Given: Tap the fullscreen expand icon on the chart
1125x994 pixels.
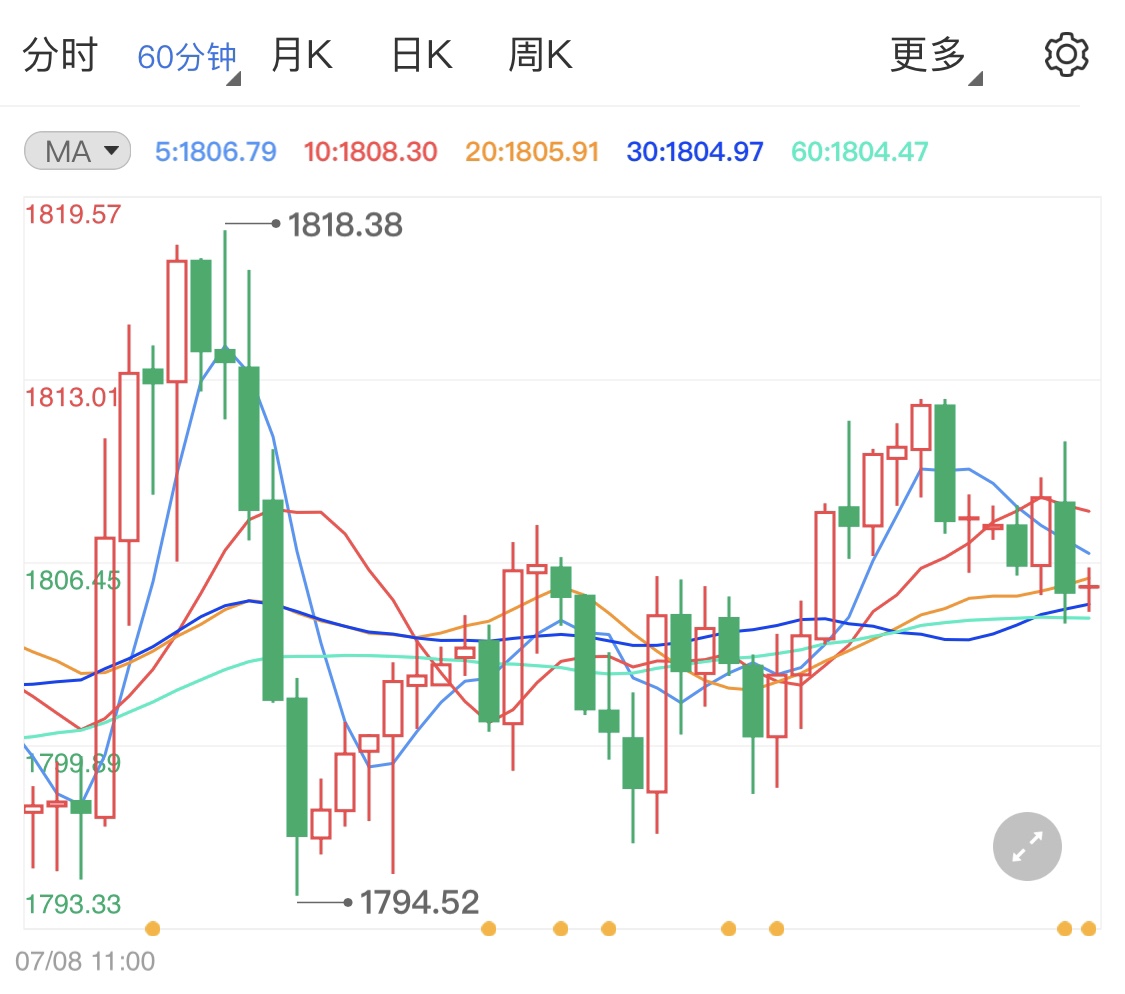Looking at the screenshot, I should [1026, 846].
